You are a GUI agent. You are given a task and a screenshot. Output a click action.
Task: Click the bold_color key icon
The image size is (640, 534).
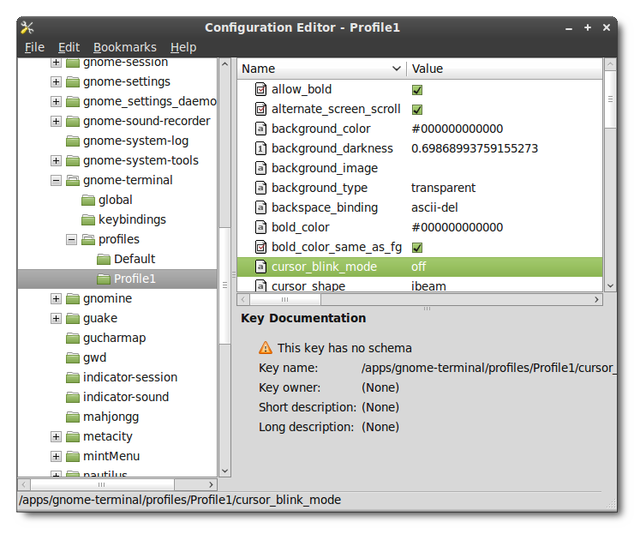pos(261,227)
